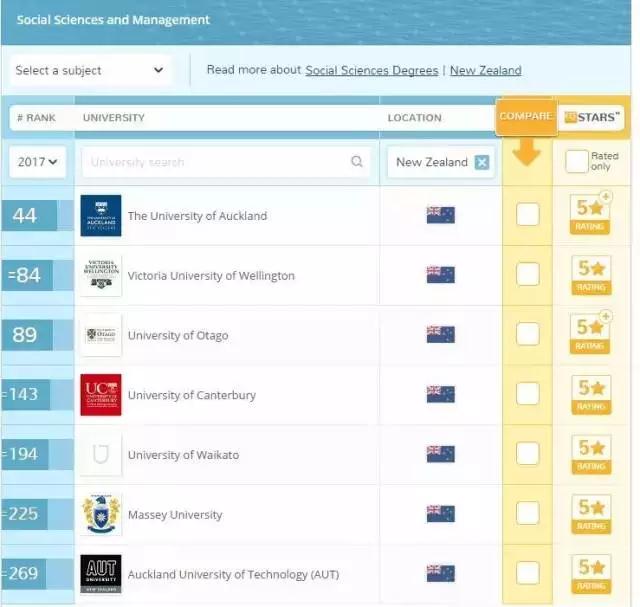The height and width of the screenshot is (607, 640).
Task: Enable the Rated only checkbox
Action: coord(576,162)
